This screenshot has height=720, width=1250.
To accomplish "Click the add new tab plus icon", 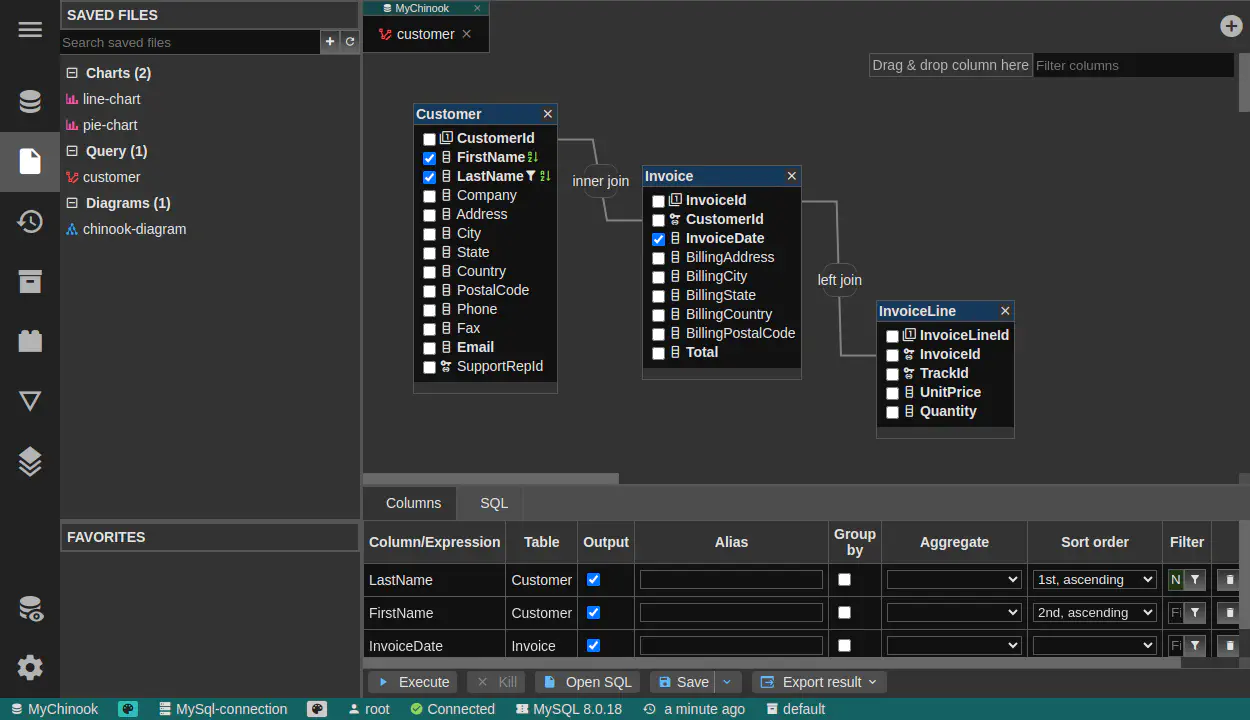I will pos(1232,26).
